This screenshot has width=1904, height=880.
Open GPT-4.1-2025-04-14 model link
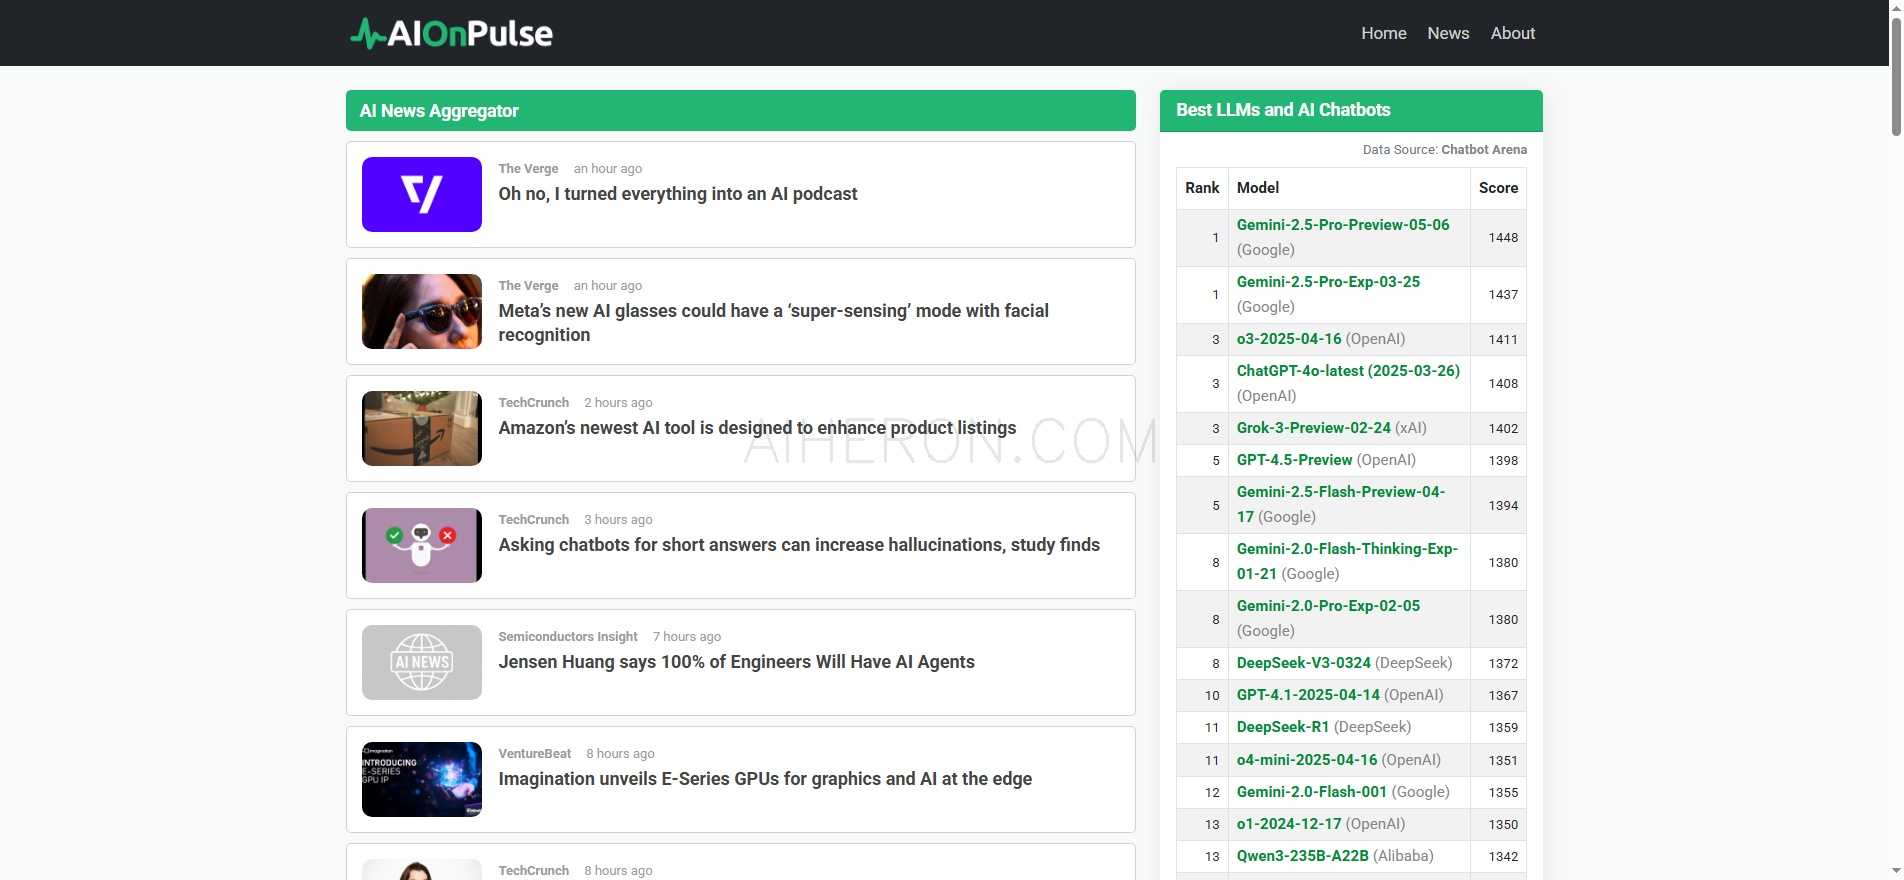tap(1308, 695)
